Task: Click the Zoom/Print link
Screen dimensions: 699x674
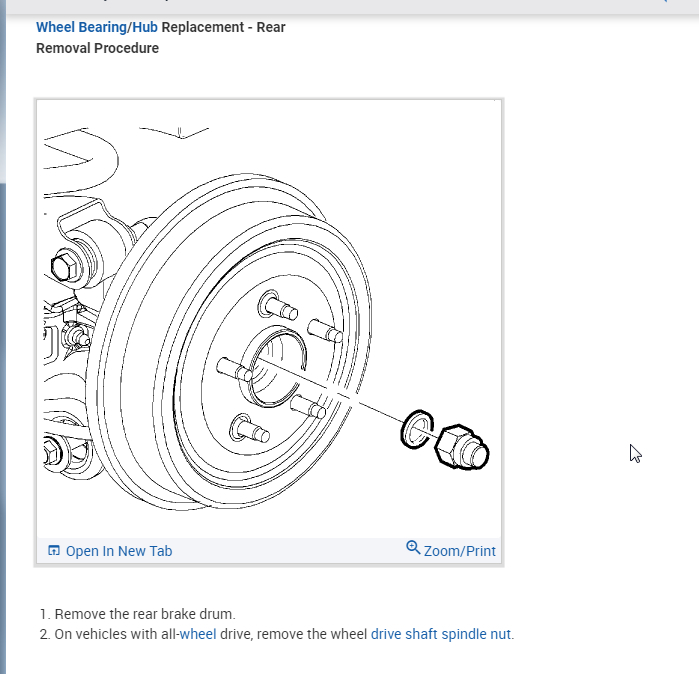Action: coord(460,551)
